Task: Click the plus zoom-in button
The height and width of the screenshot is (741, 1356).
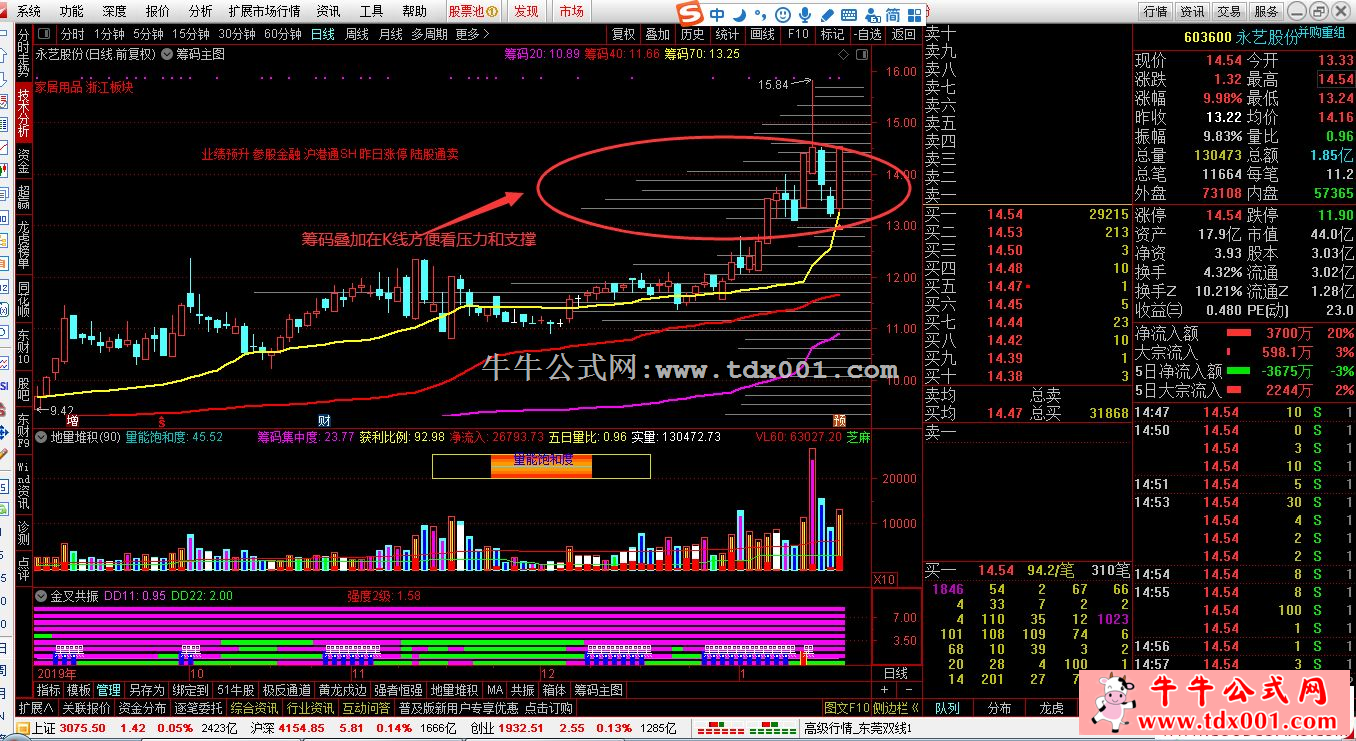Action: 884,690
